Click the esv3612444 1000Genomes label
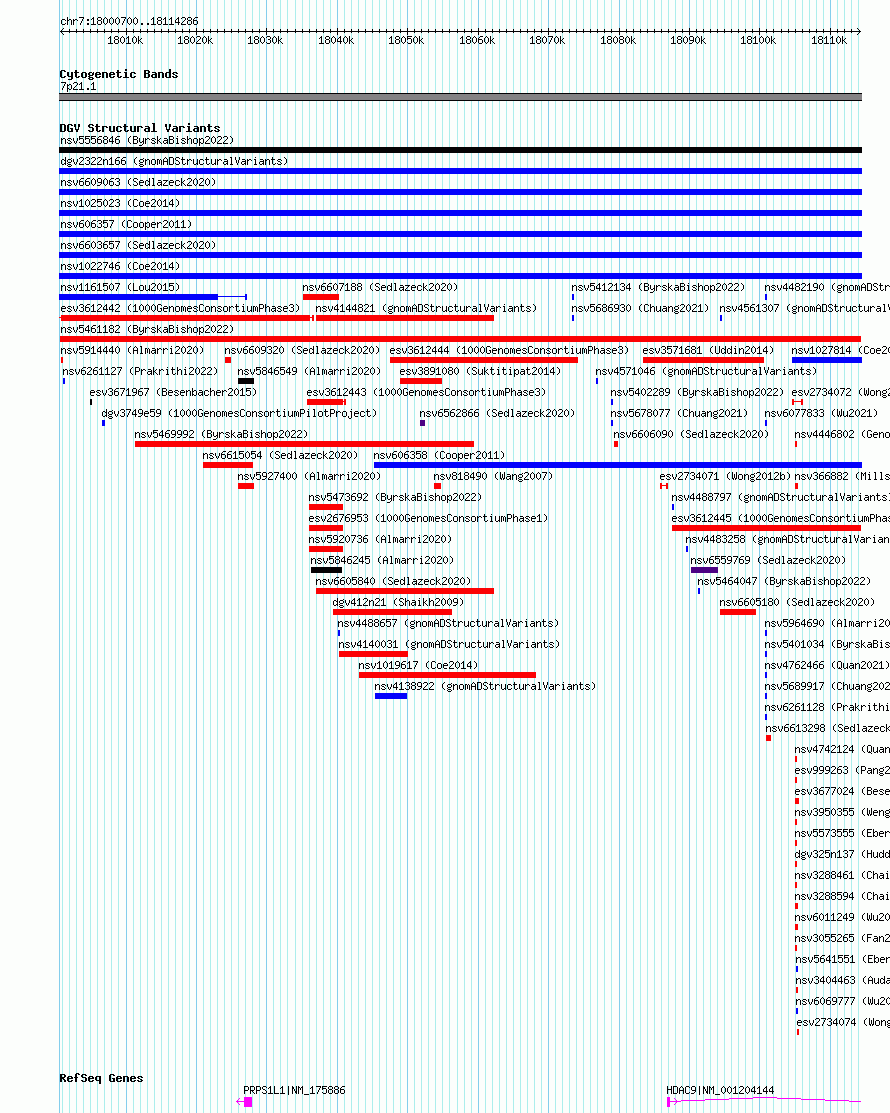 click(x=510, y=351)
